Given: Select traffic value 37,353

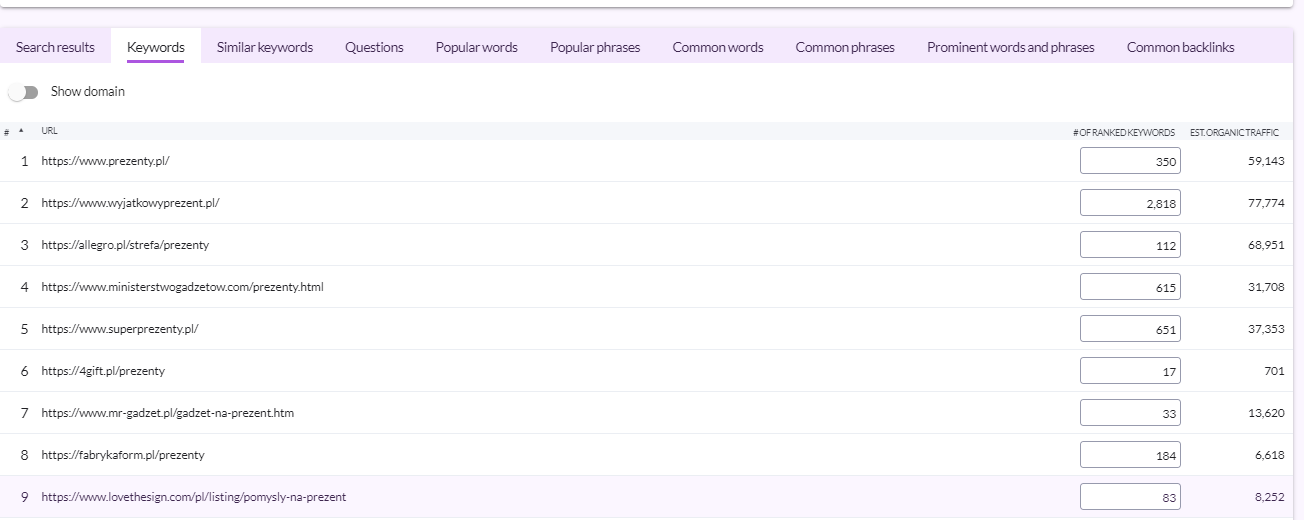Looking at the screenshot, I should point(1266,329).
